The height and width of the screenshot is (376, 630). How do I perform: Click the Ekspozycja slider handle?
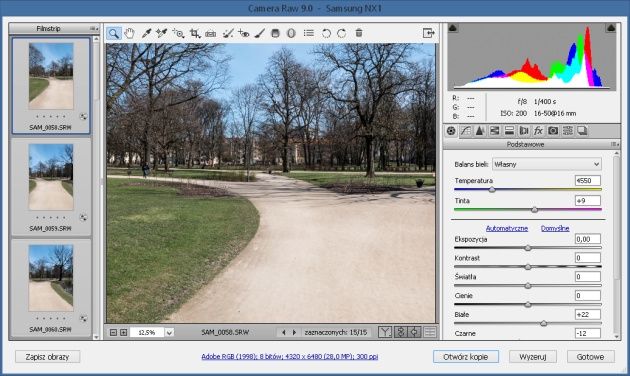(x=528, y=248)
